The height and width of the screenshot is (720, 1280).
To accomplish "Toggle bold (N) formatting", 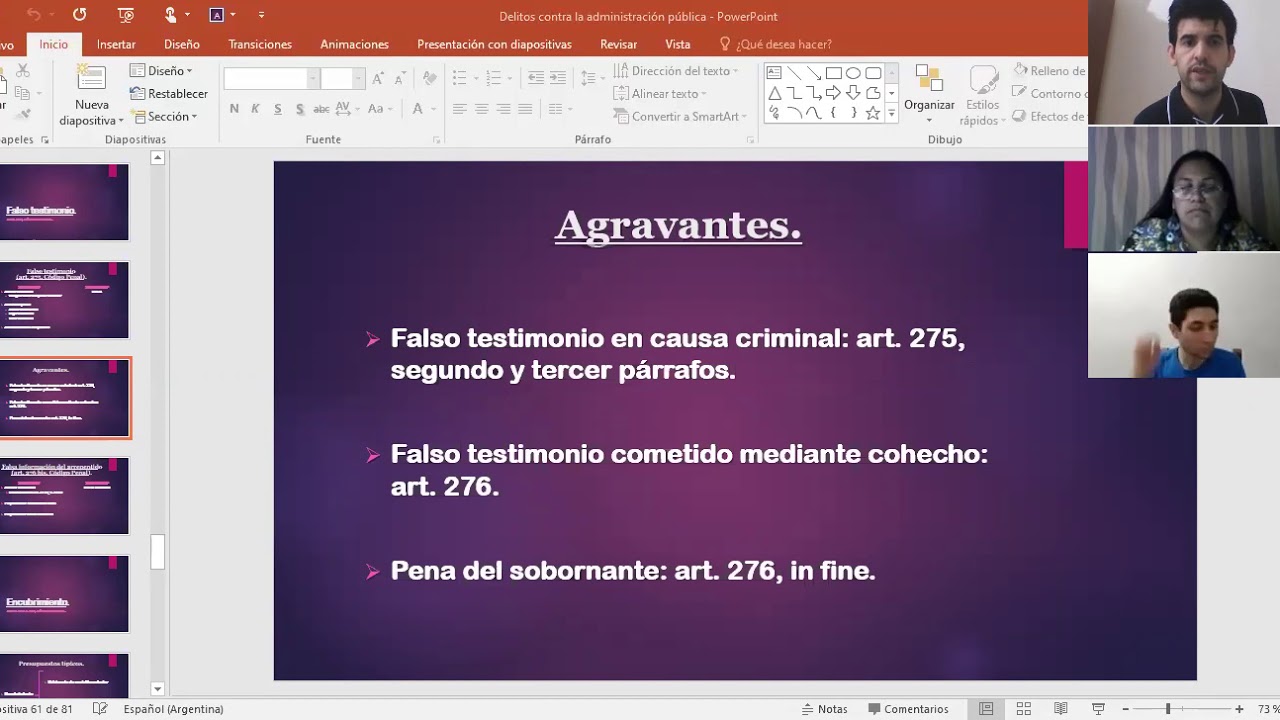I will (234, 109).
